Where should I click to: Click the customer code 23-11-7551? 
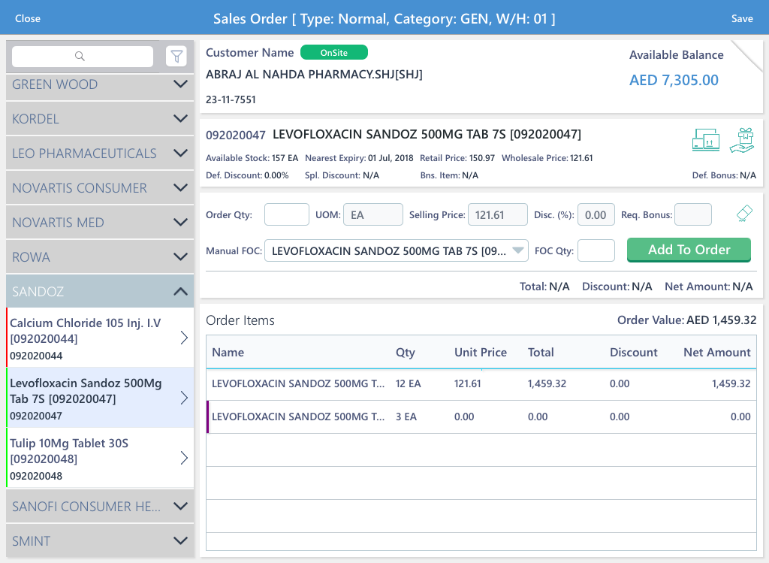[231, 100]
